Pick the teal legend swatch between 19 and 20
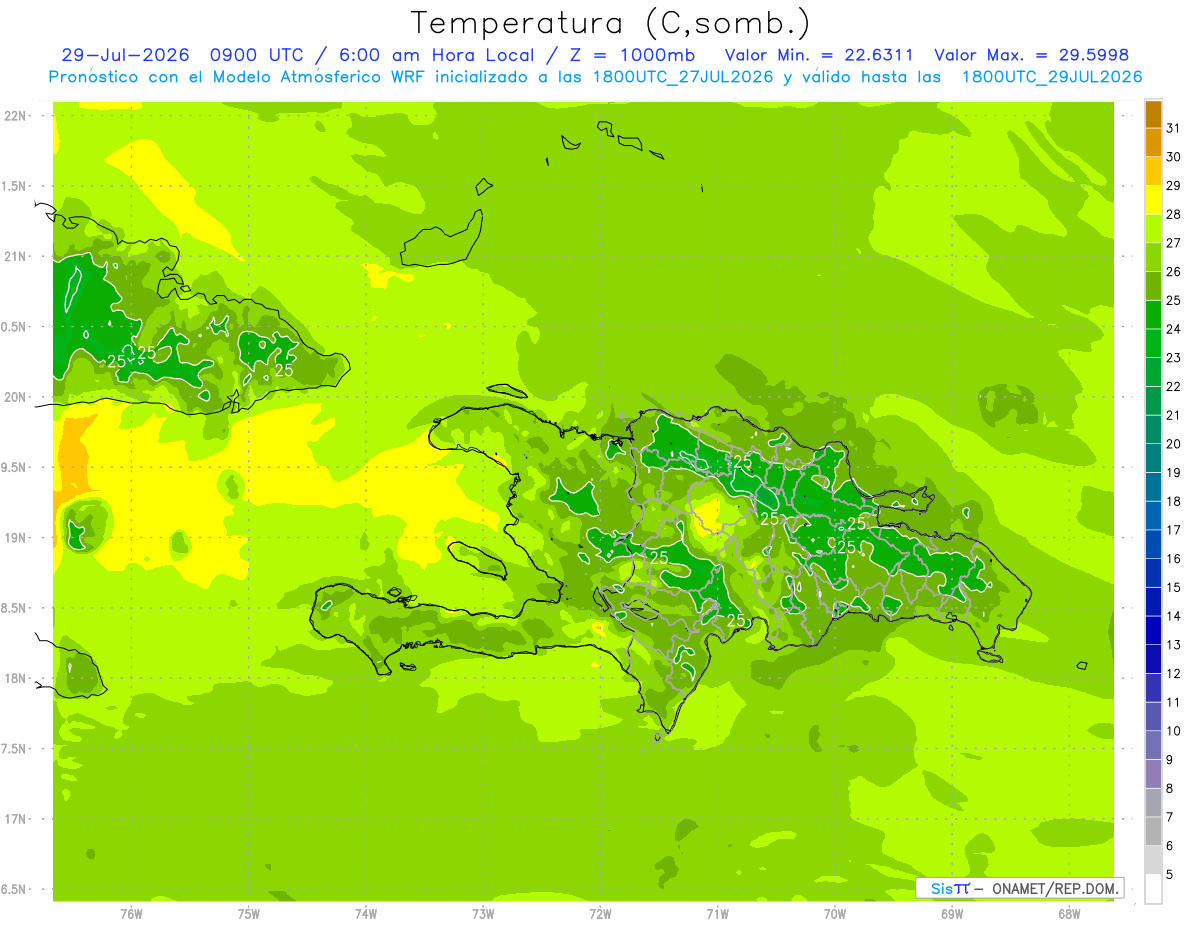The image size is (1200, 927). pyautogui.click(x=1153, y=459)
